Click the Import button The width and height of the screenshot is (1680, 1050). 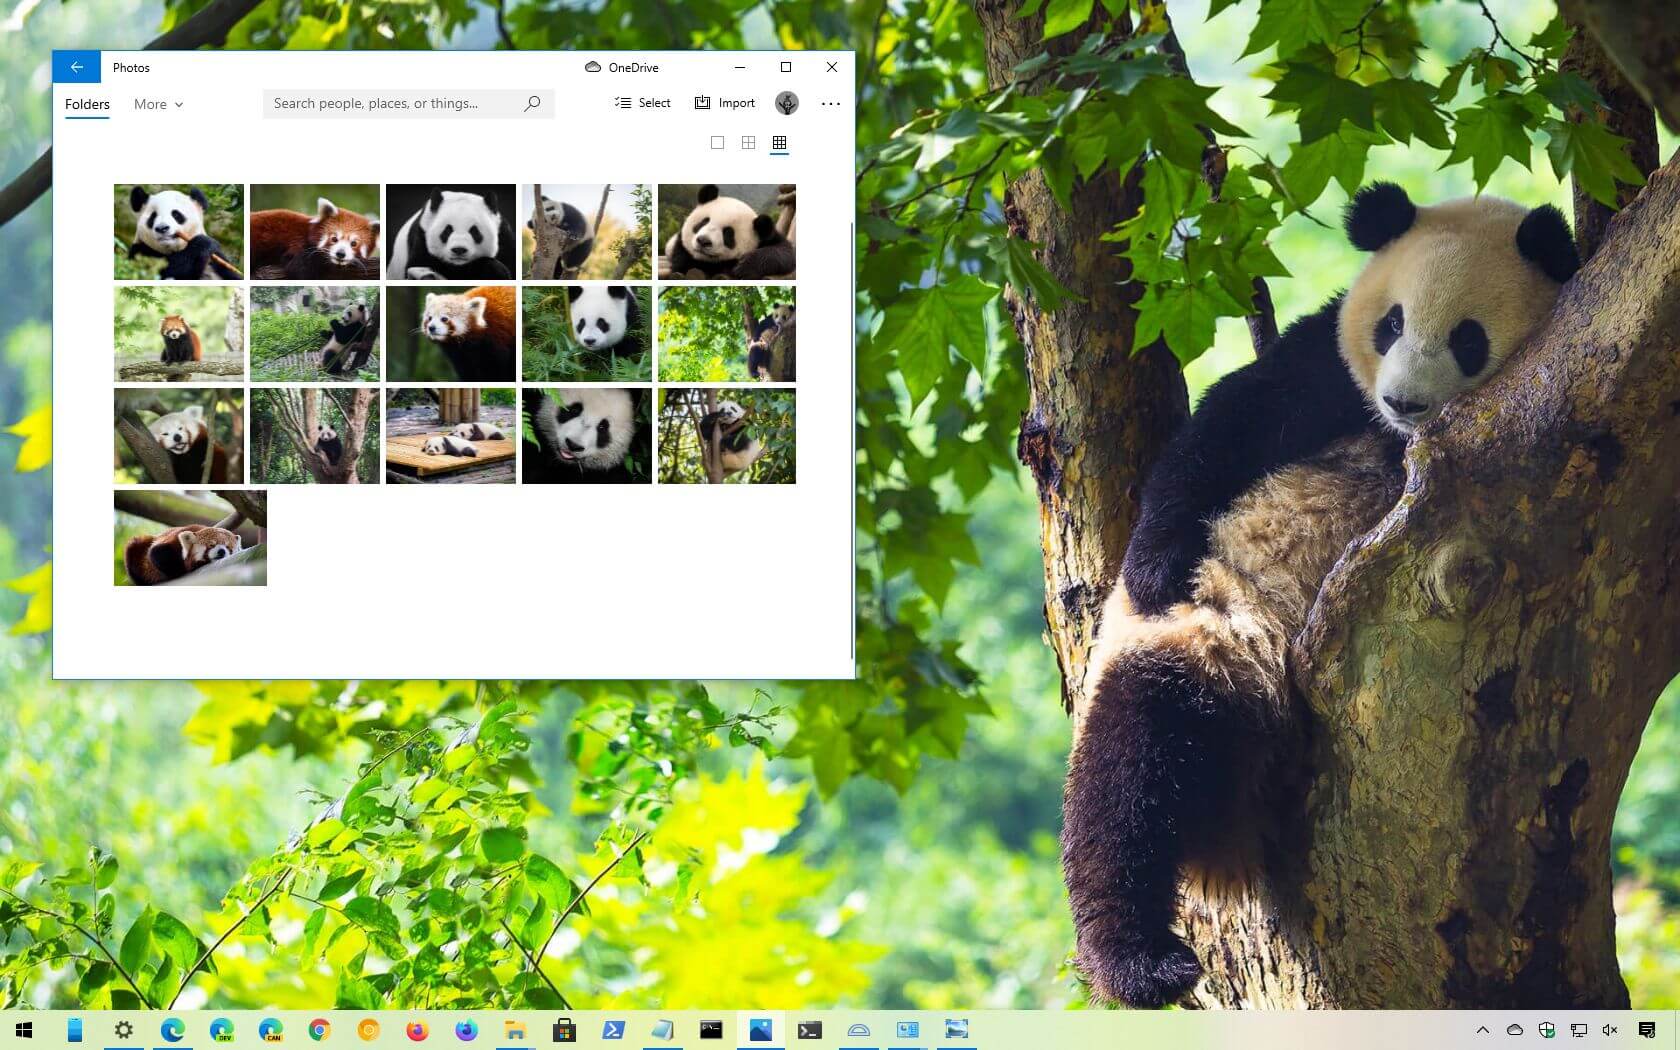click(736, 103)
